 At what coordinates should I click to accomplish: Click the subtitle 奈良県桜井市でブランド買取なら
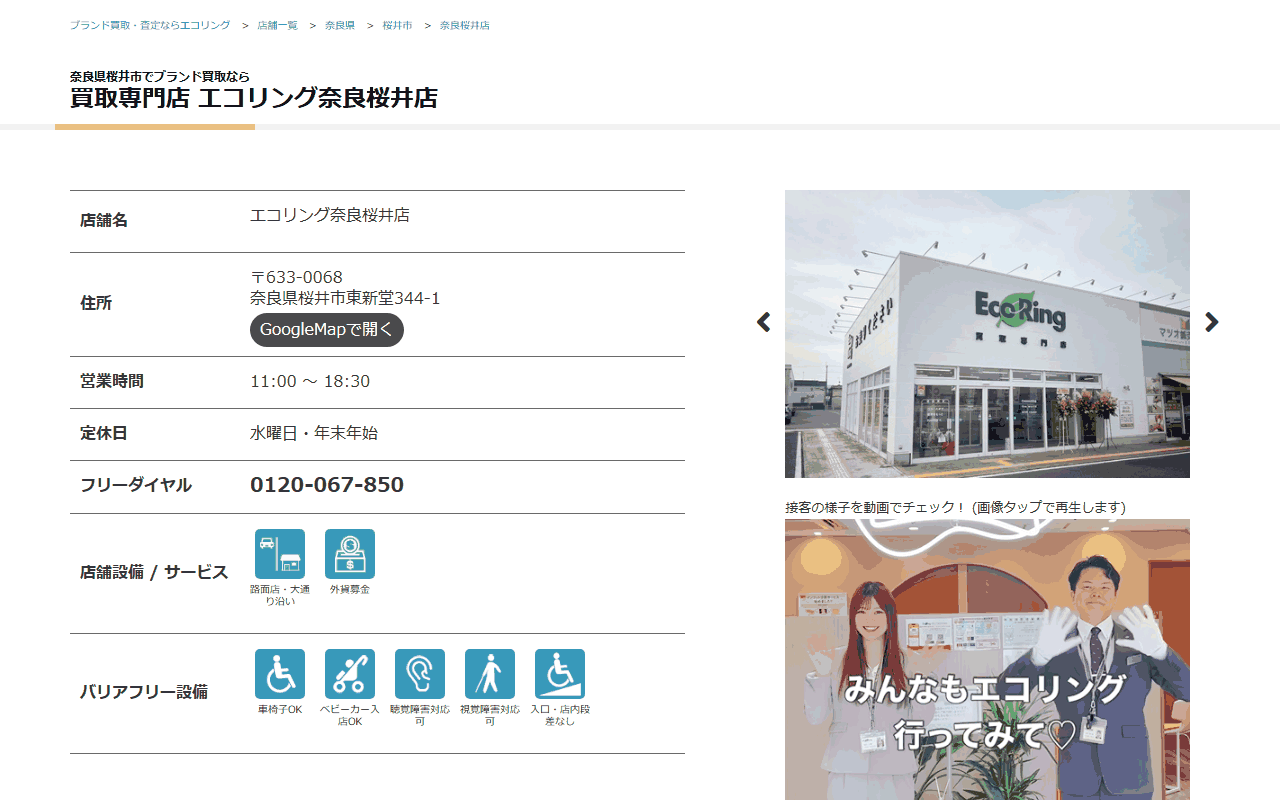[x=160, y=76]
